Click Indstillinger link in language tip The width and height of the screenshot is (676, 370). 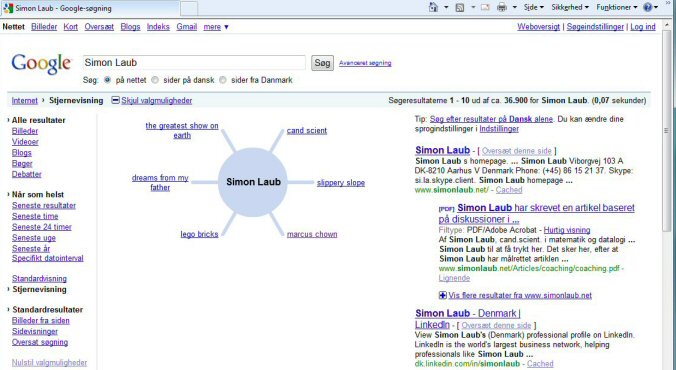click(x=499, y=129)
